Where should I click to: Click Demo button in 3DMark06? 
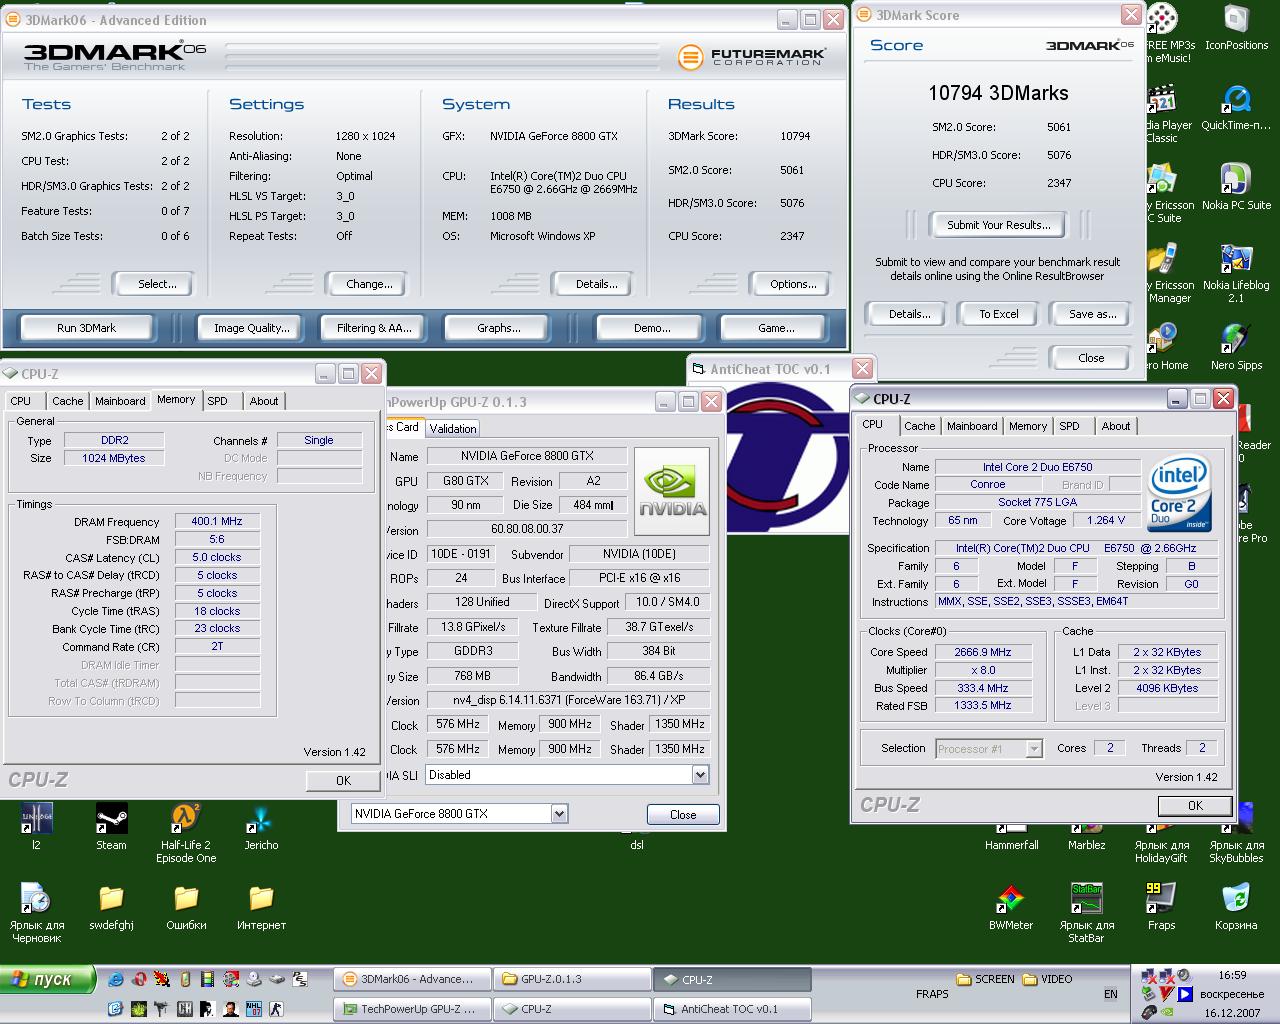tap(652, 328)
